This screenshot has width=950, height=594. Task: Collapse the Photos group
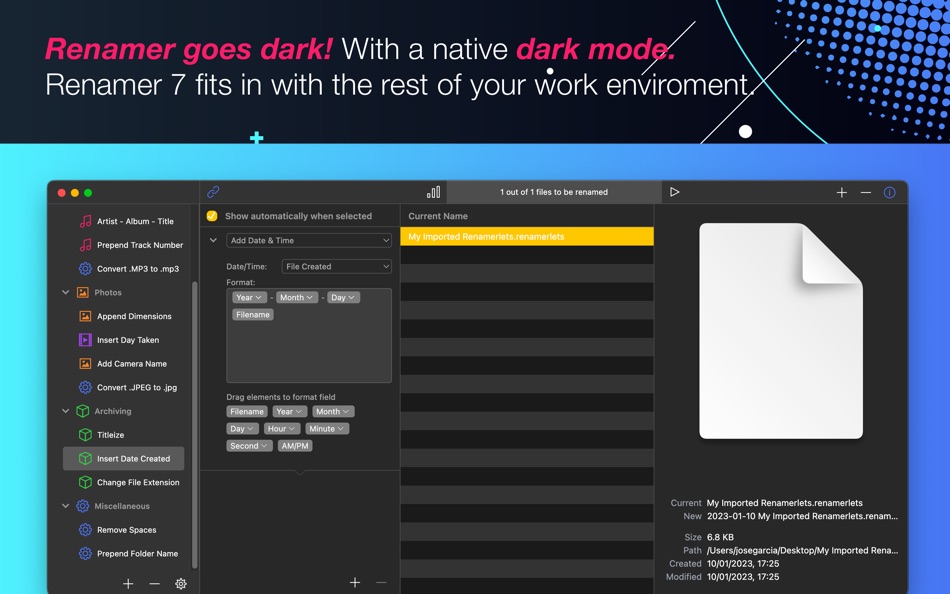click(65, 292)
